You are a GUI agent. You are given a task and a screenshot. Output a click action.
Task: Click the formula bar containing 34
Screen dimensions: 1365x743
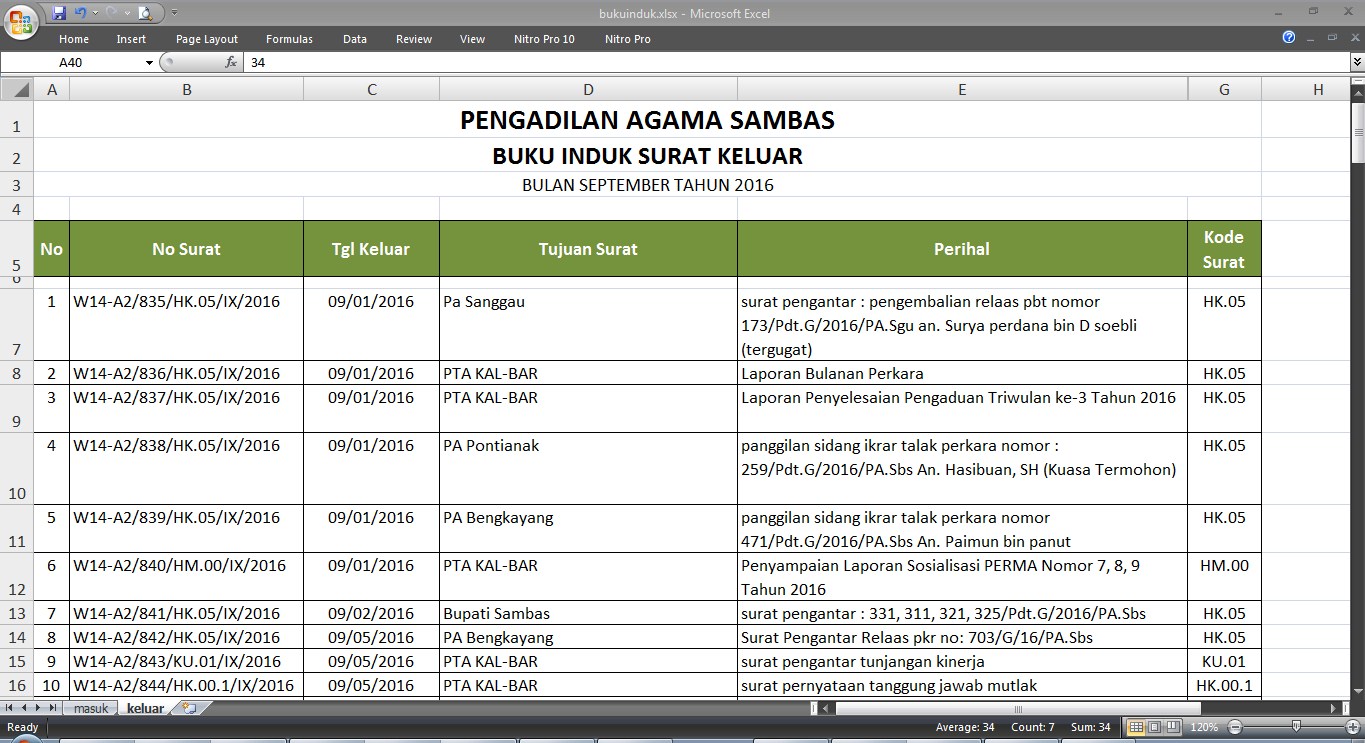[x=797, y=62]
